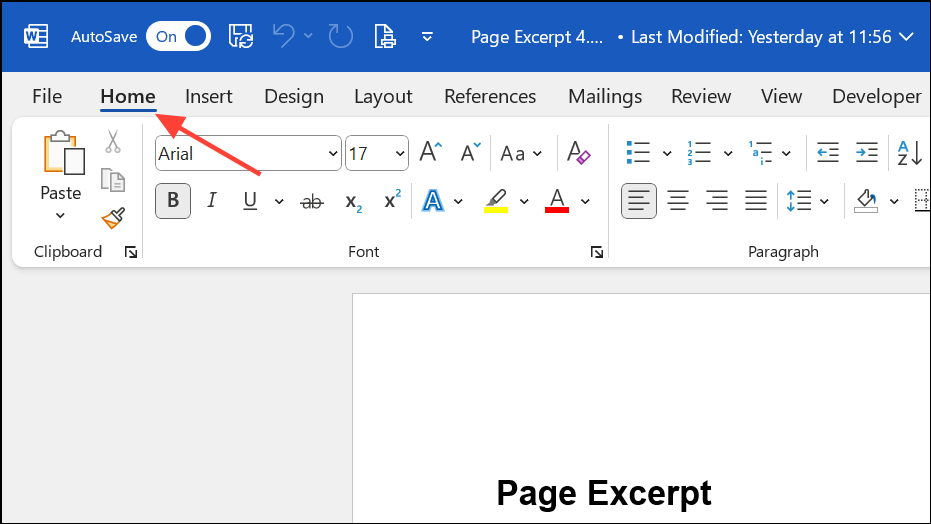
Task: Open the font name dropdown
Action: pyautogui.click(x=333, y=154)
